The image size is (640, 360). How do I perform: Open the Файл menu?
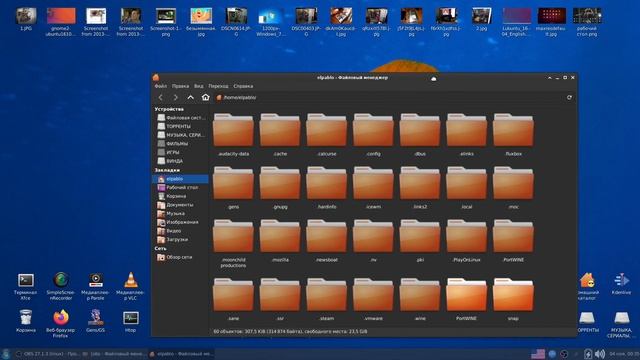[160, 86]
